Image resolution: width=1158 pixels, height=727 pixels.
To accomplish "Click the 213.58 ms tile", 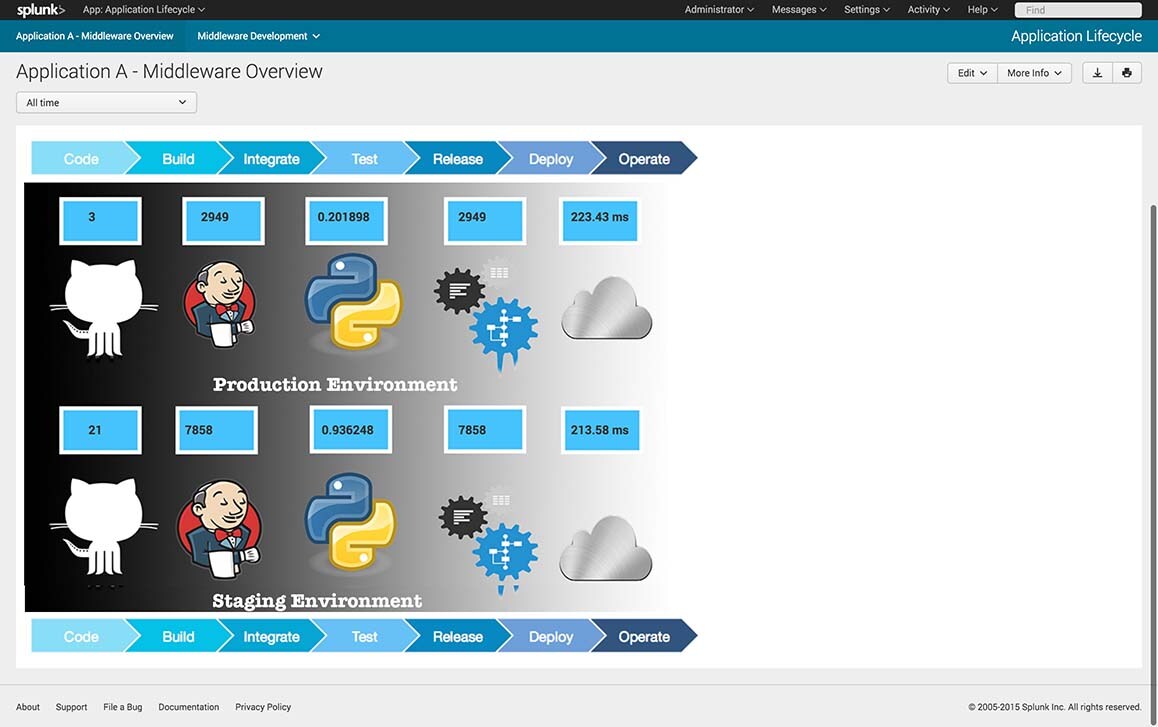I will [600, 430].
